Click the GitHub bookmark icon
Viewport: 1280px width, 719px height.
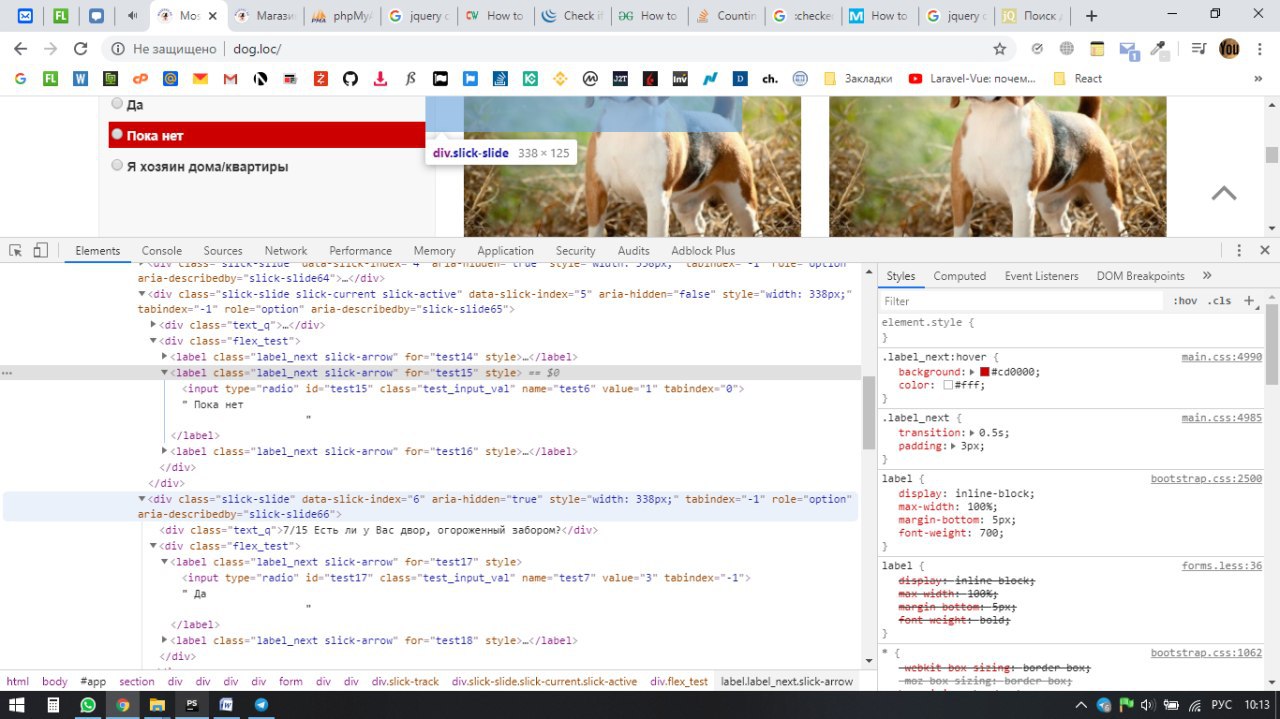(350, 78)
